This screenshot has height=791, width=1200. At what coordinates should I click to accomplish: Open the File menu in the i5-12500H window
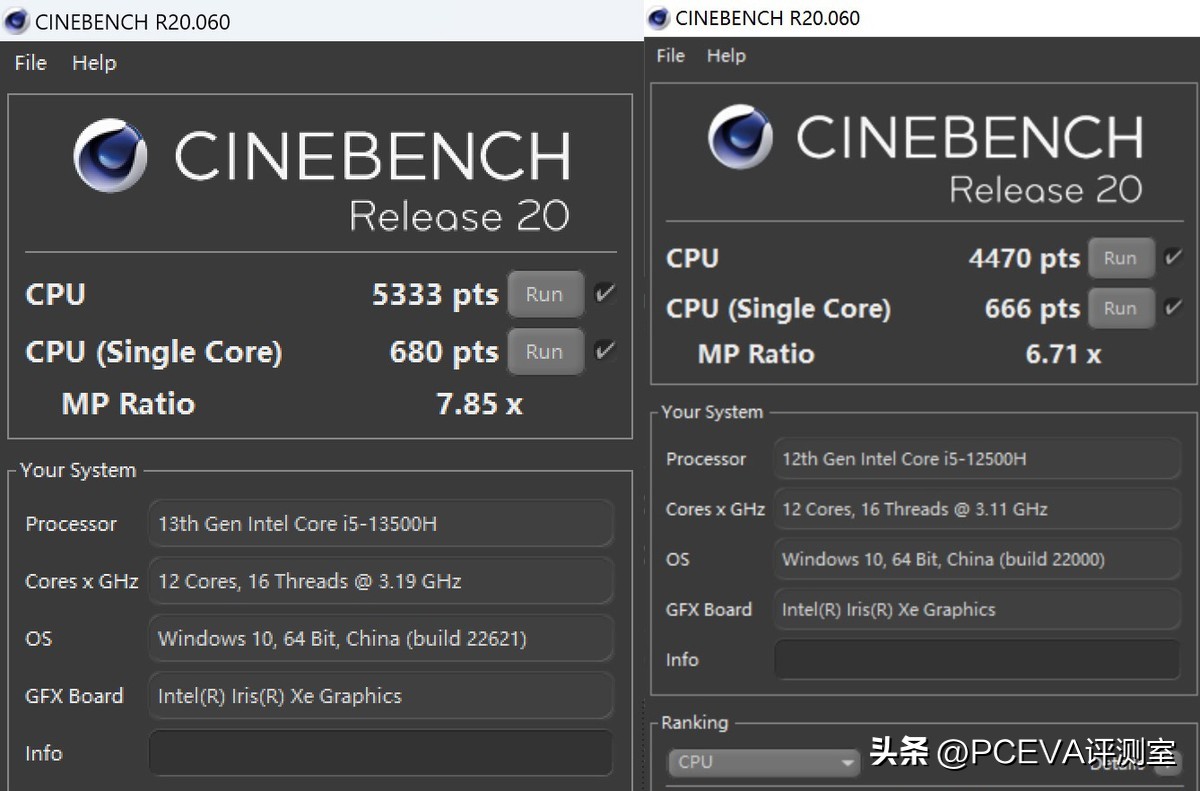(x=670, y=56)
